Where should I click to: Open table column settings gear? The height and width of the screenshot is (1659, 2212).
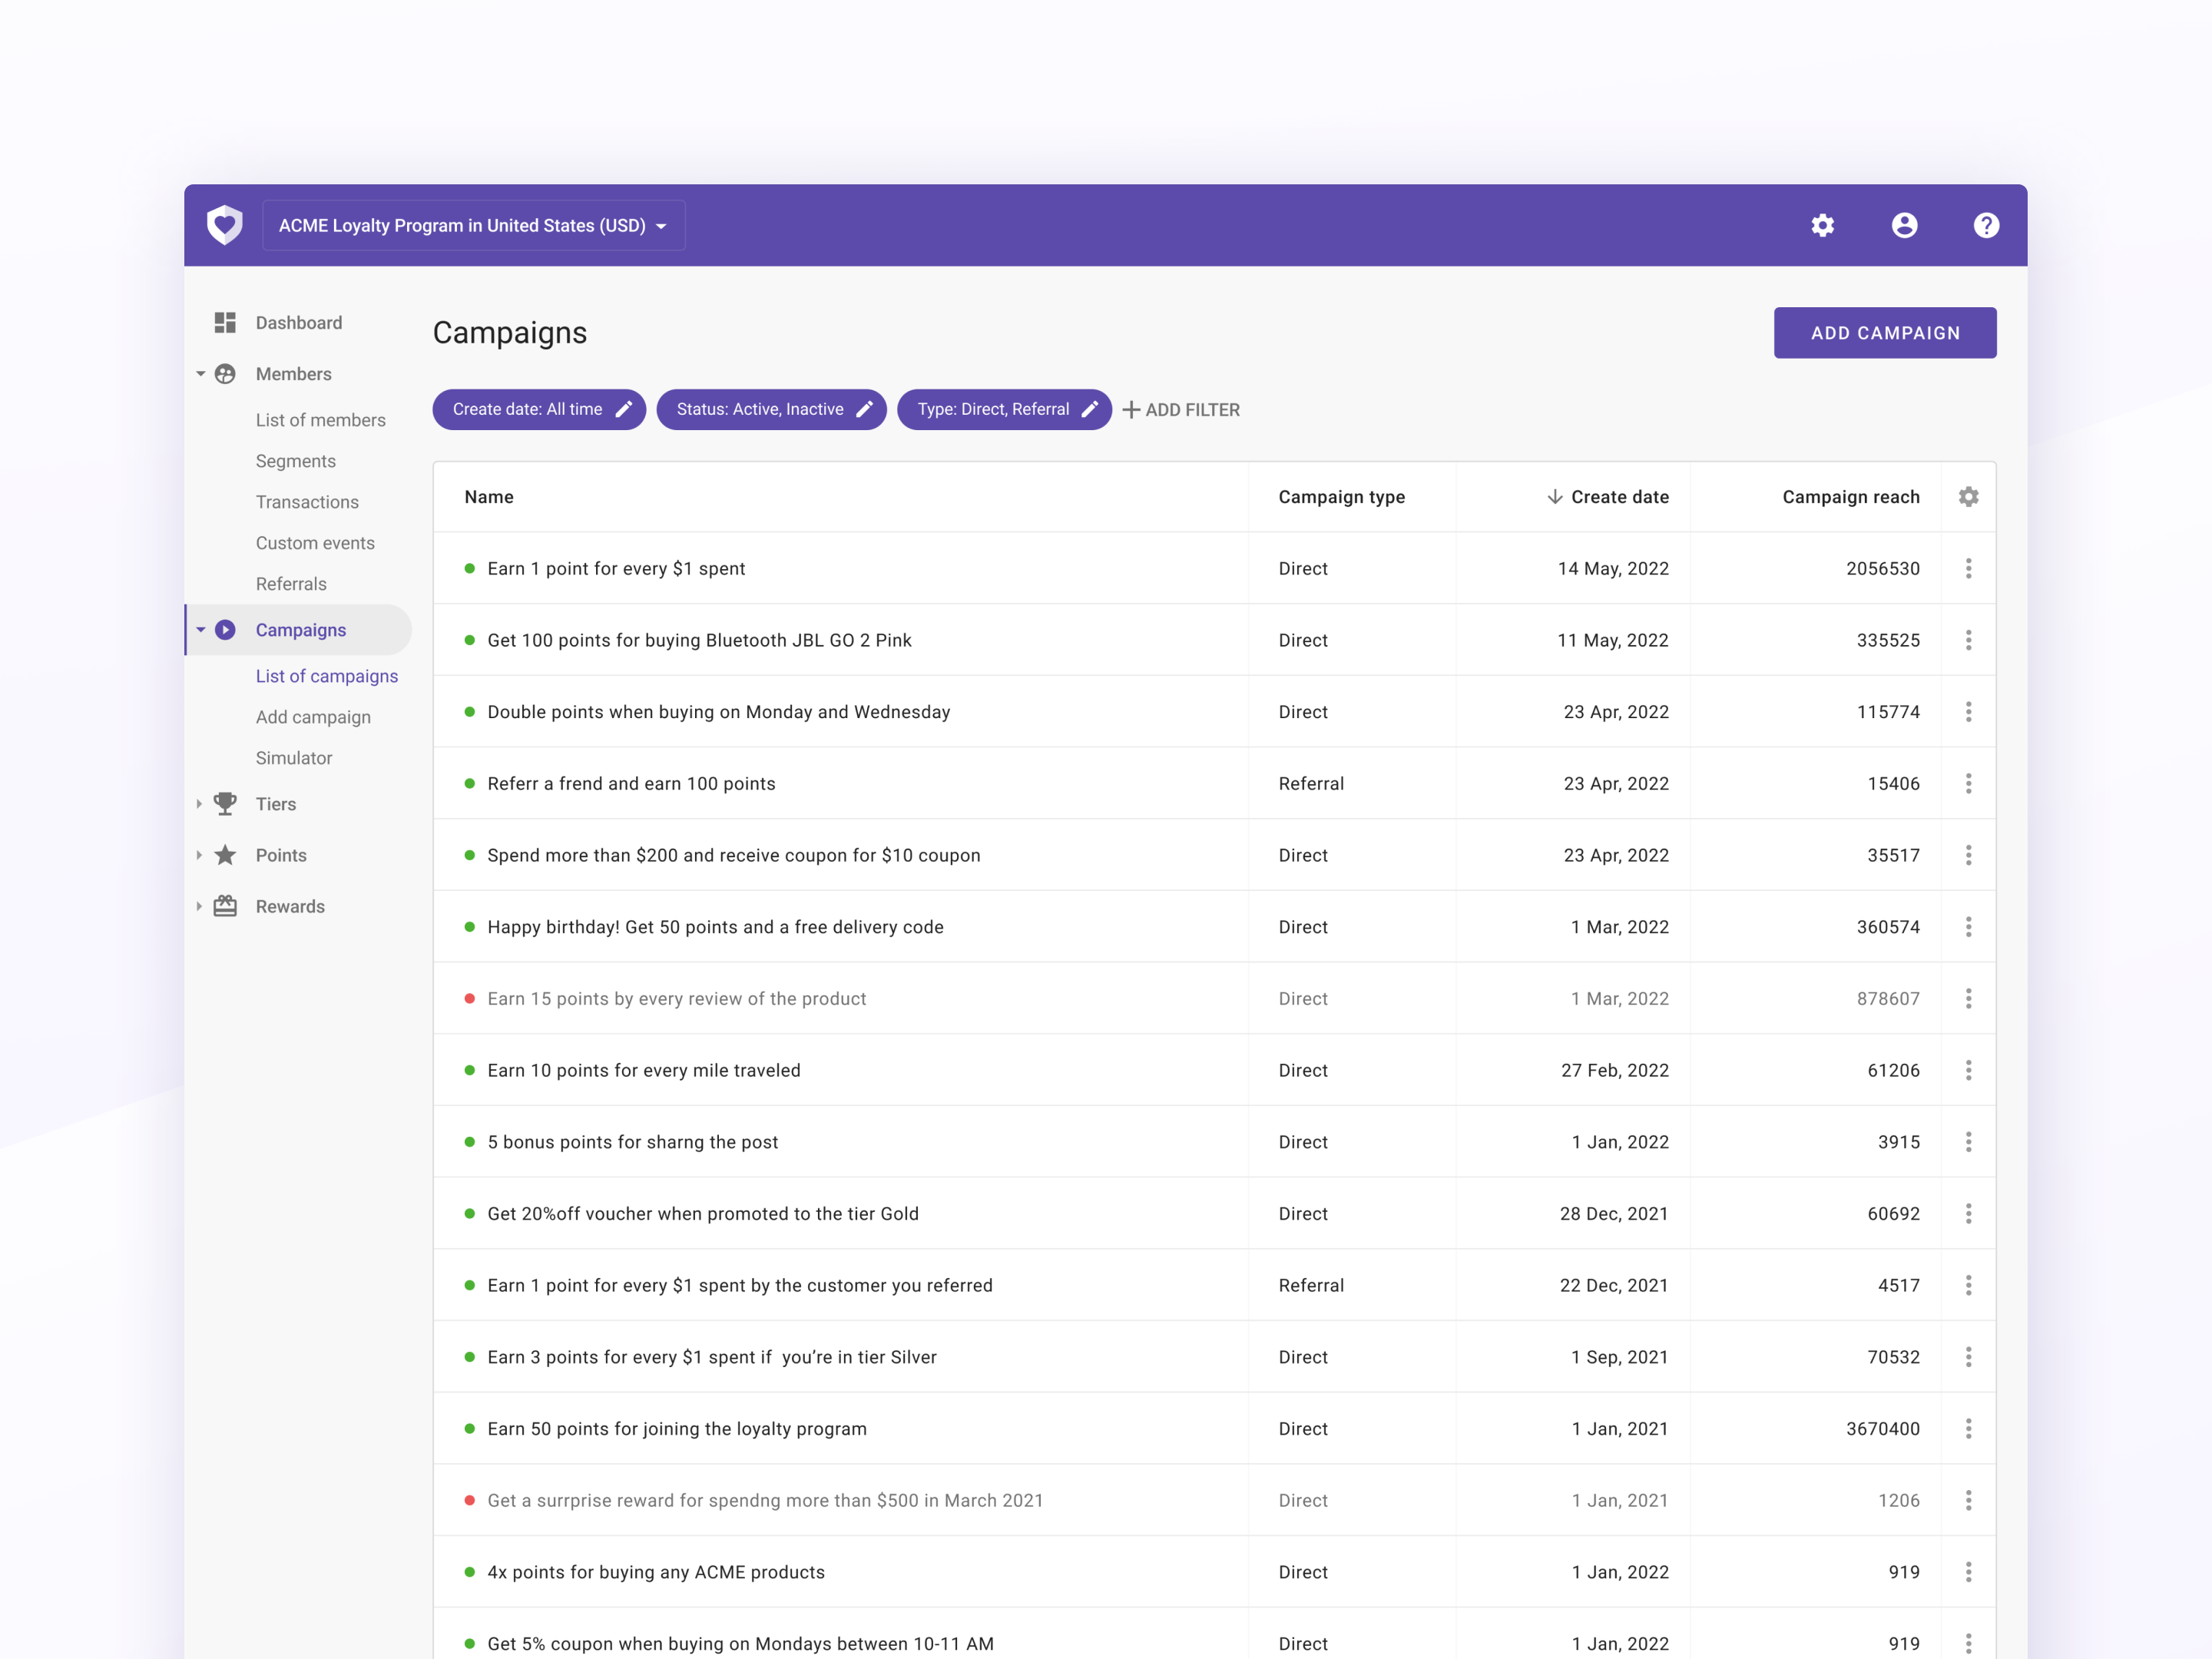coord(1968,497)
